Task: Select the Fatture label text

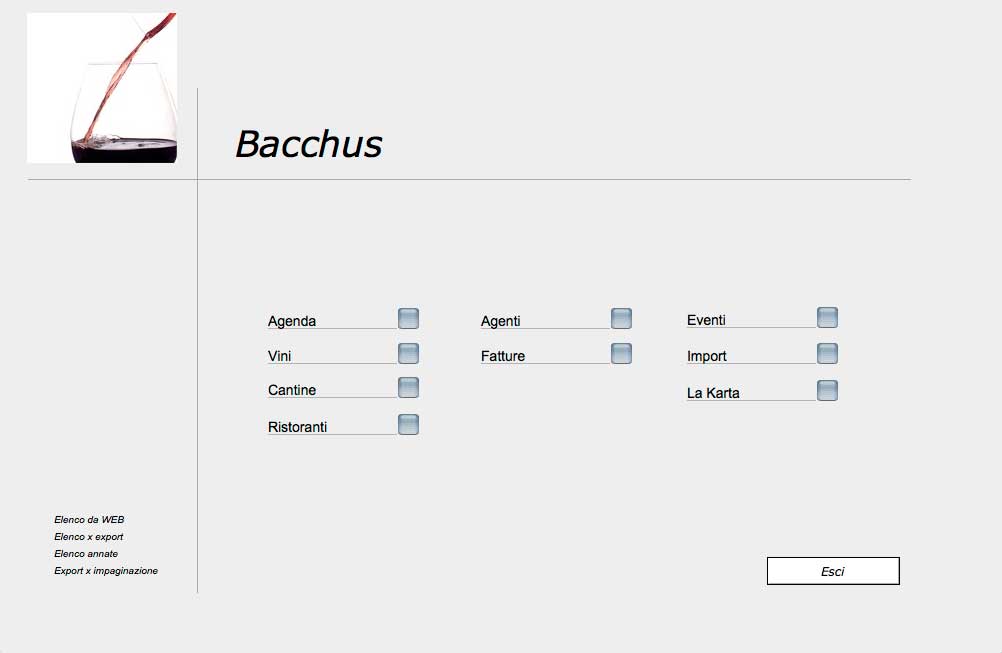Action: pyautogui.click(x=503, y=356)
